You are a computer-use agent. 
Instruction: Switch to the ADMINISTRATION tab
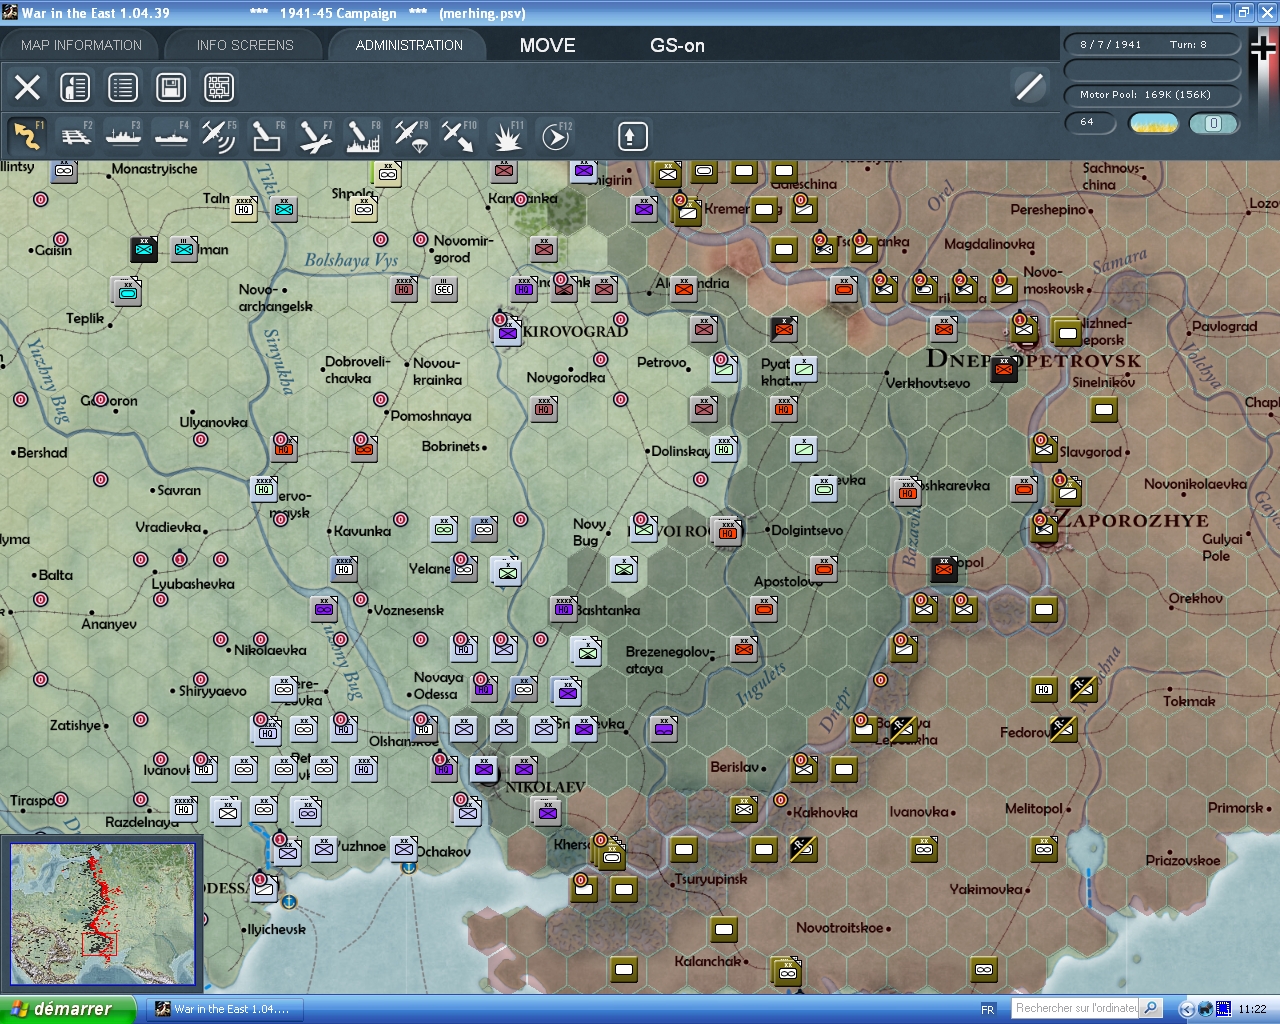[409, 45]
